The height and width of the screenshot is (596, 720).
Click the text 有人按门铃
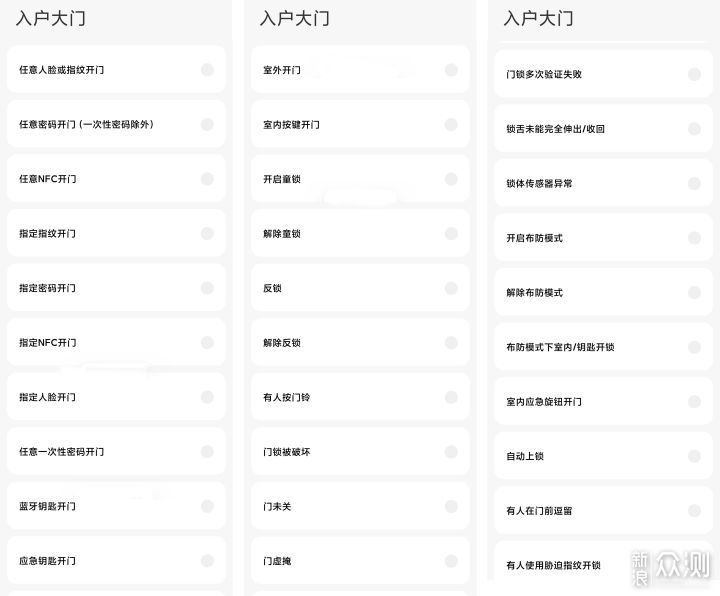click(x=287, y=397)
